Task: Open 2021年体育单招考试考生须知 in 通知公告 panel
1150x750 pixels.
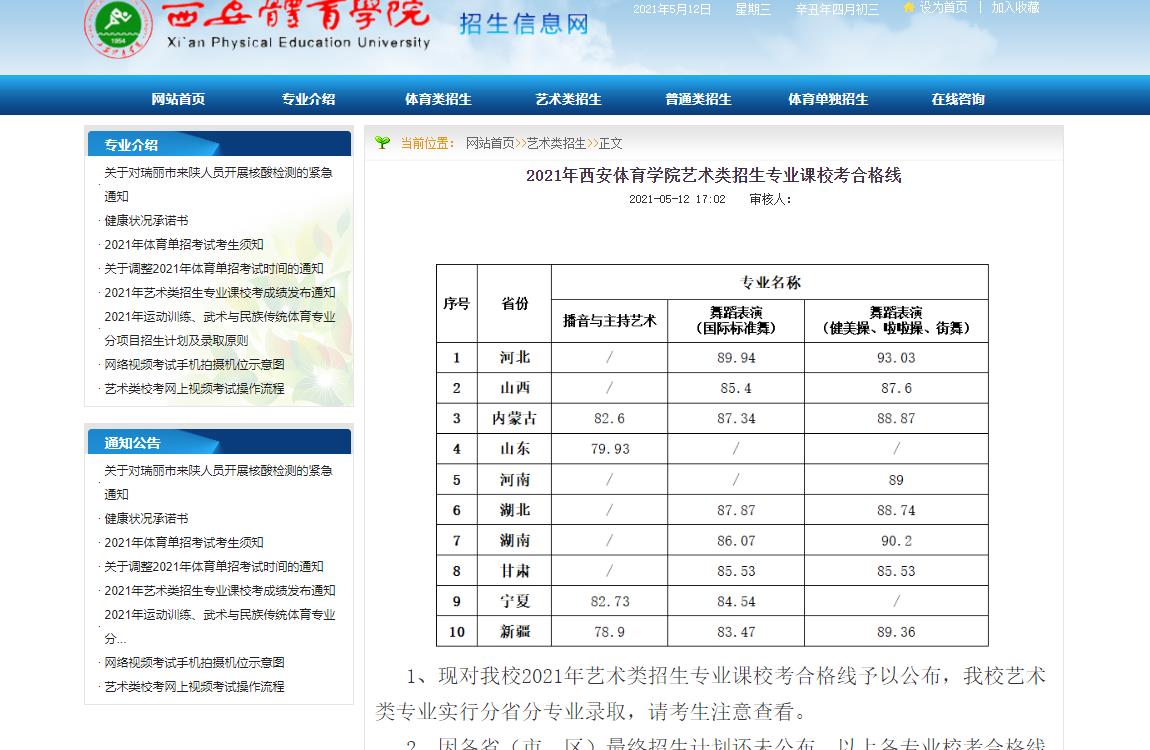Action: [x=183, y=543]
